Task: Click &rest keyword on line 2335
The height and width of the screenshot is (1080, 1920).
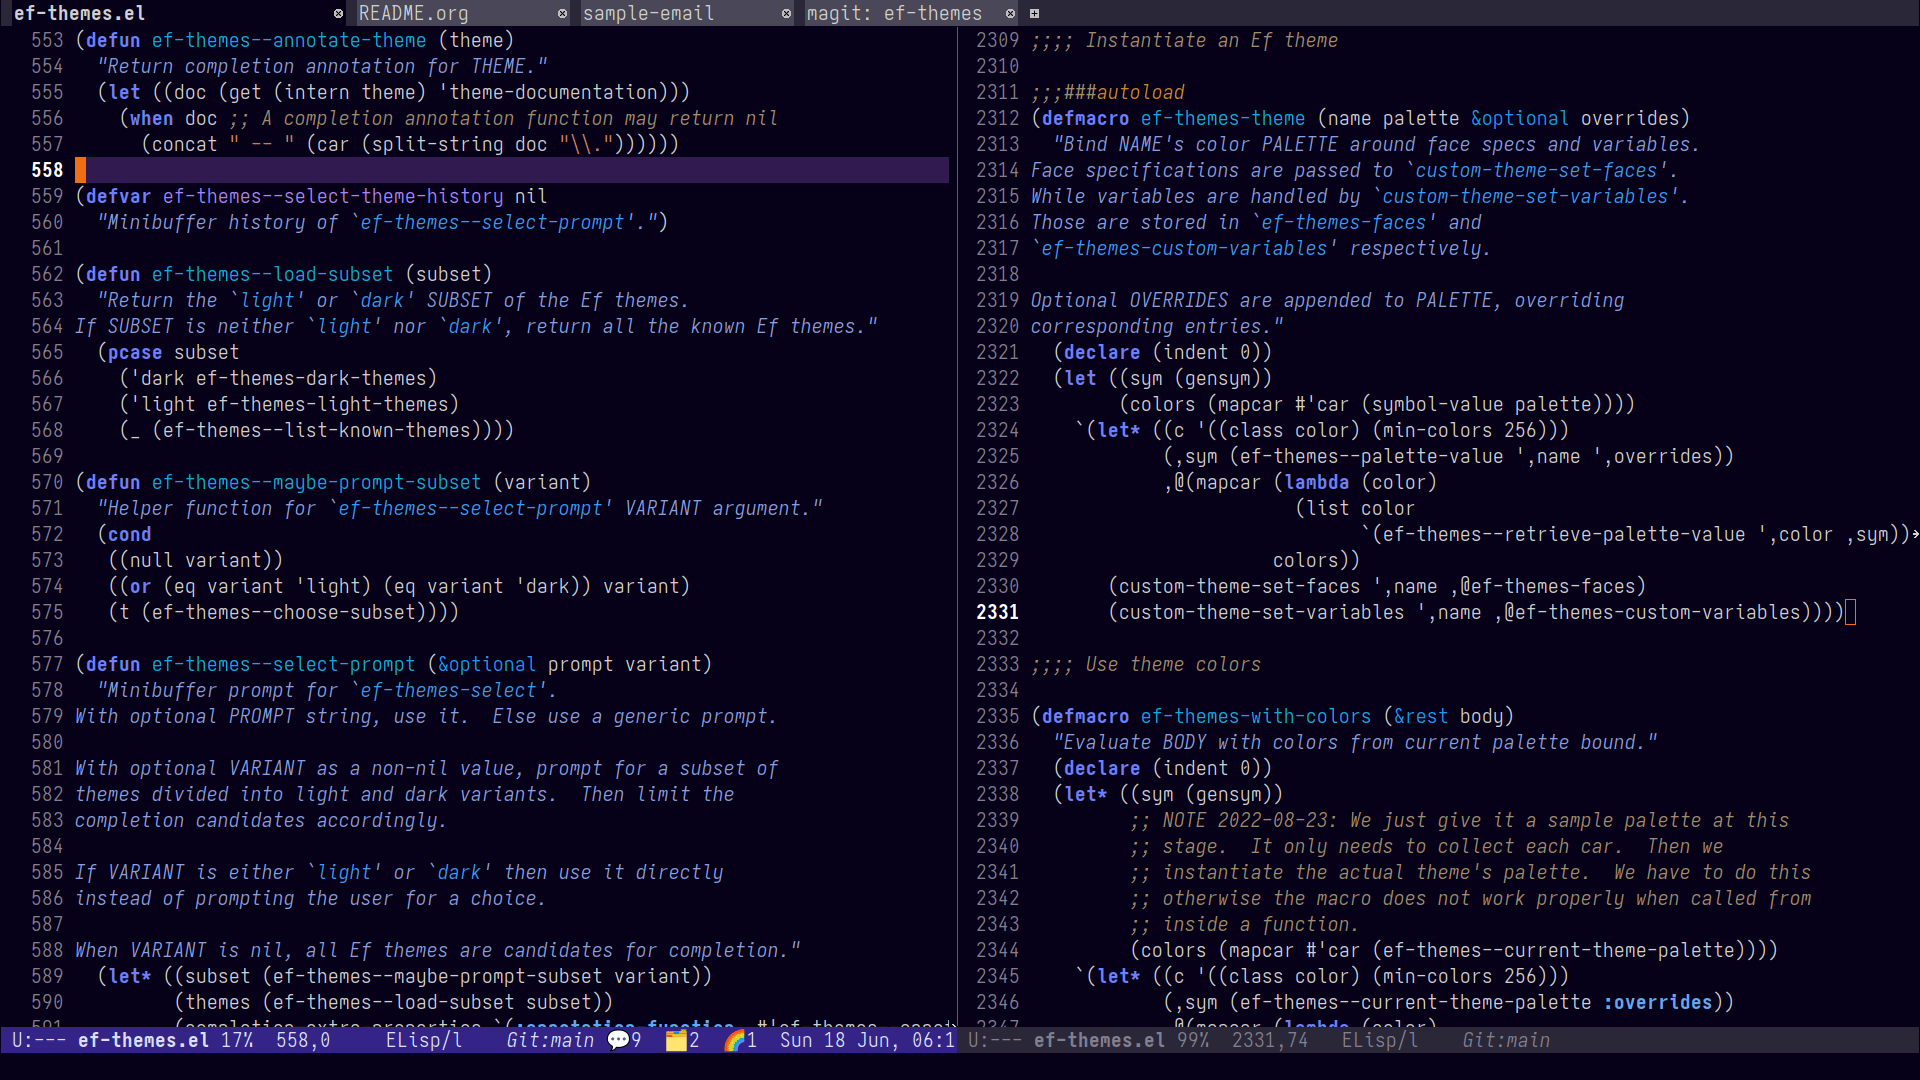Action: [1421, 716]
